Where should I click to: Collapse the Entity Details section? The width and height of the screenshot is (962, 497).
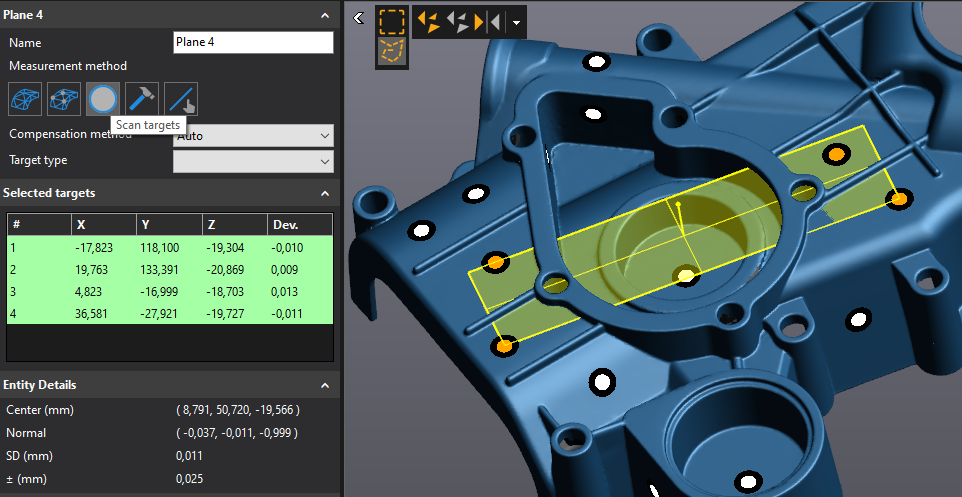pyautogui.click(x=324, y=385)
